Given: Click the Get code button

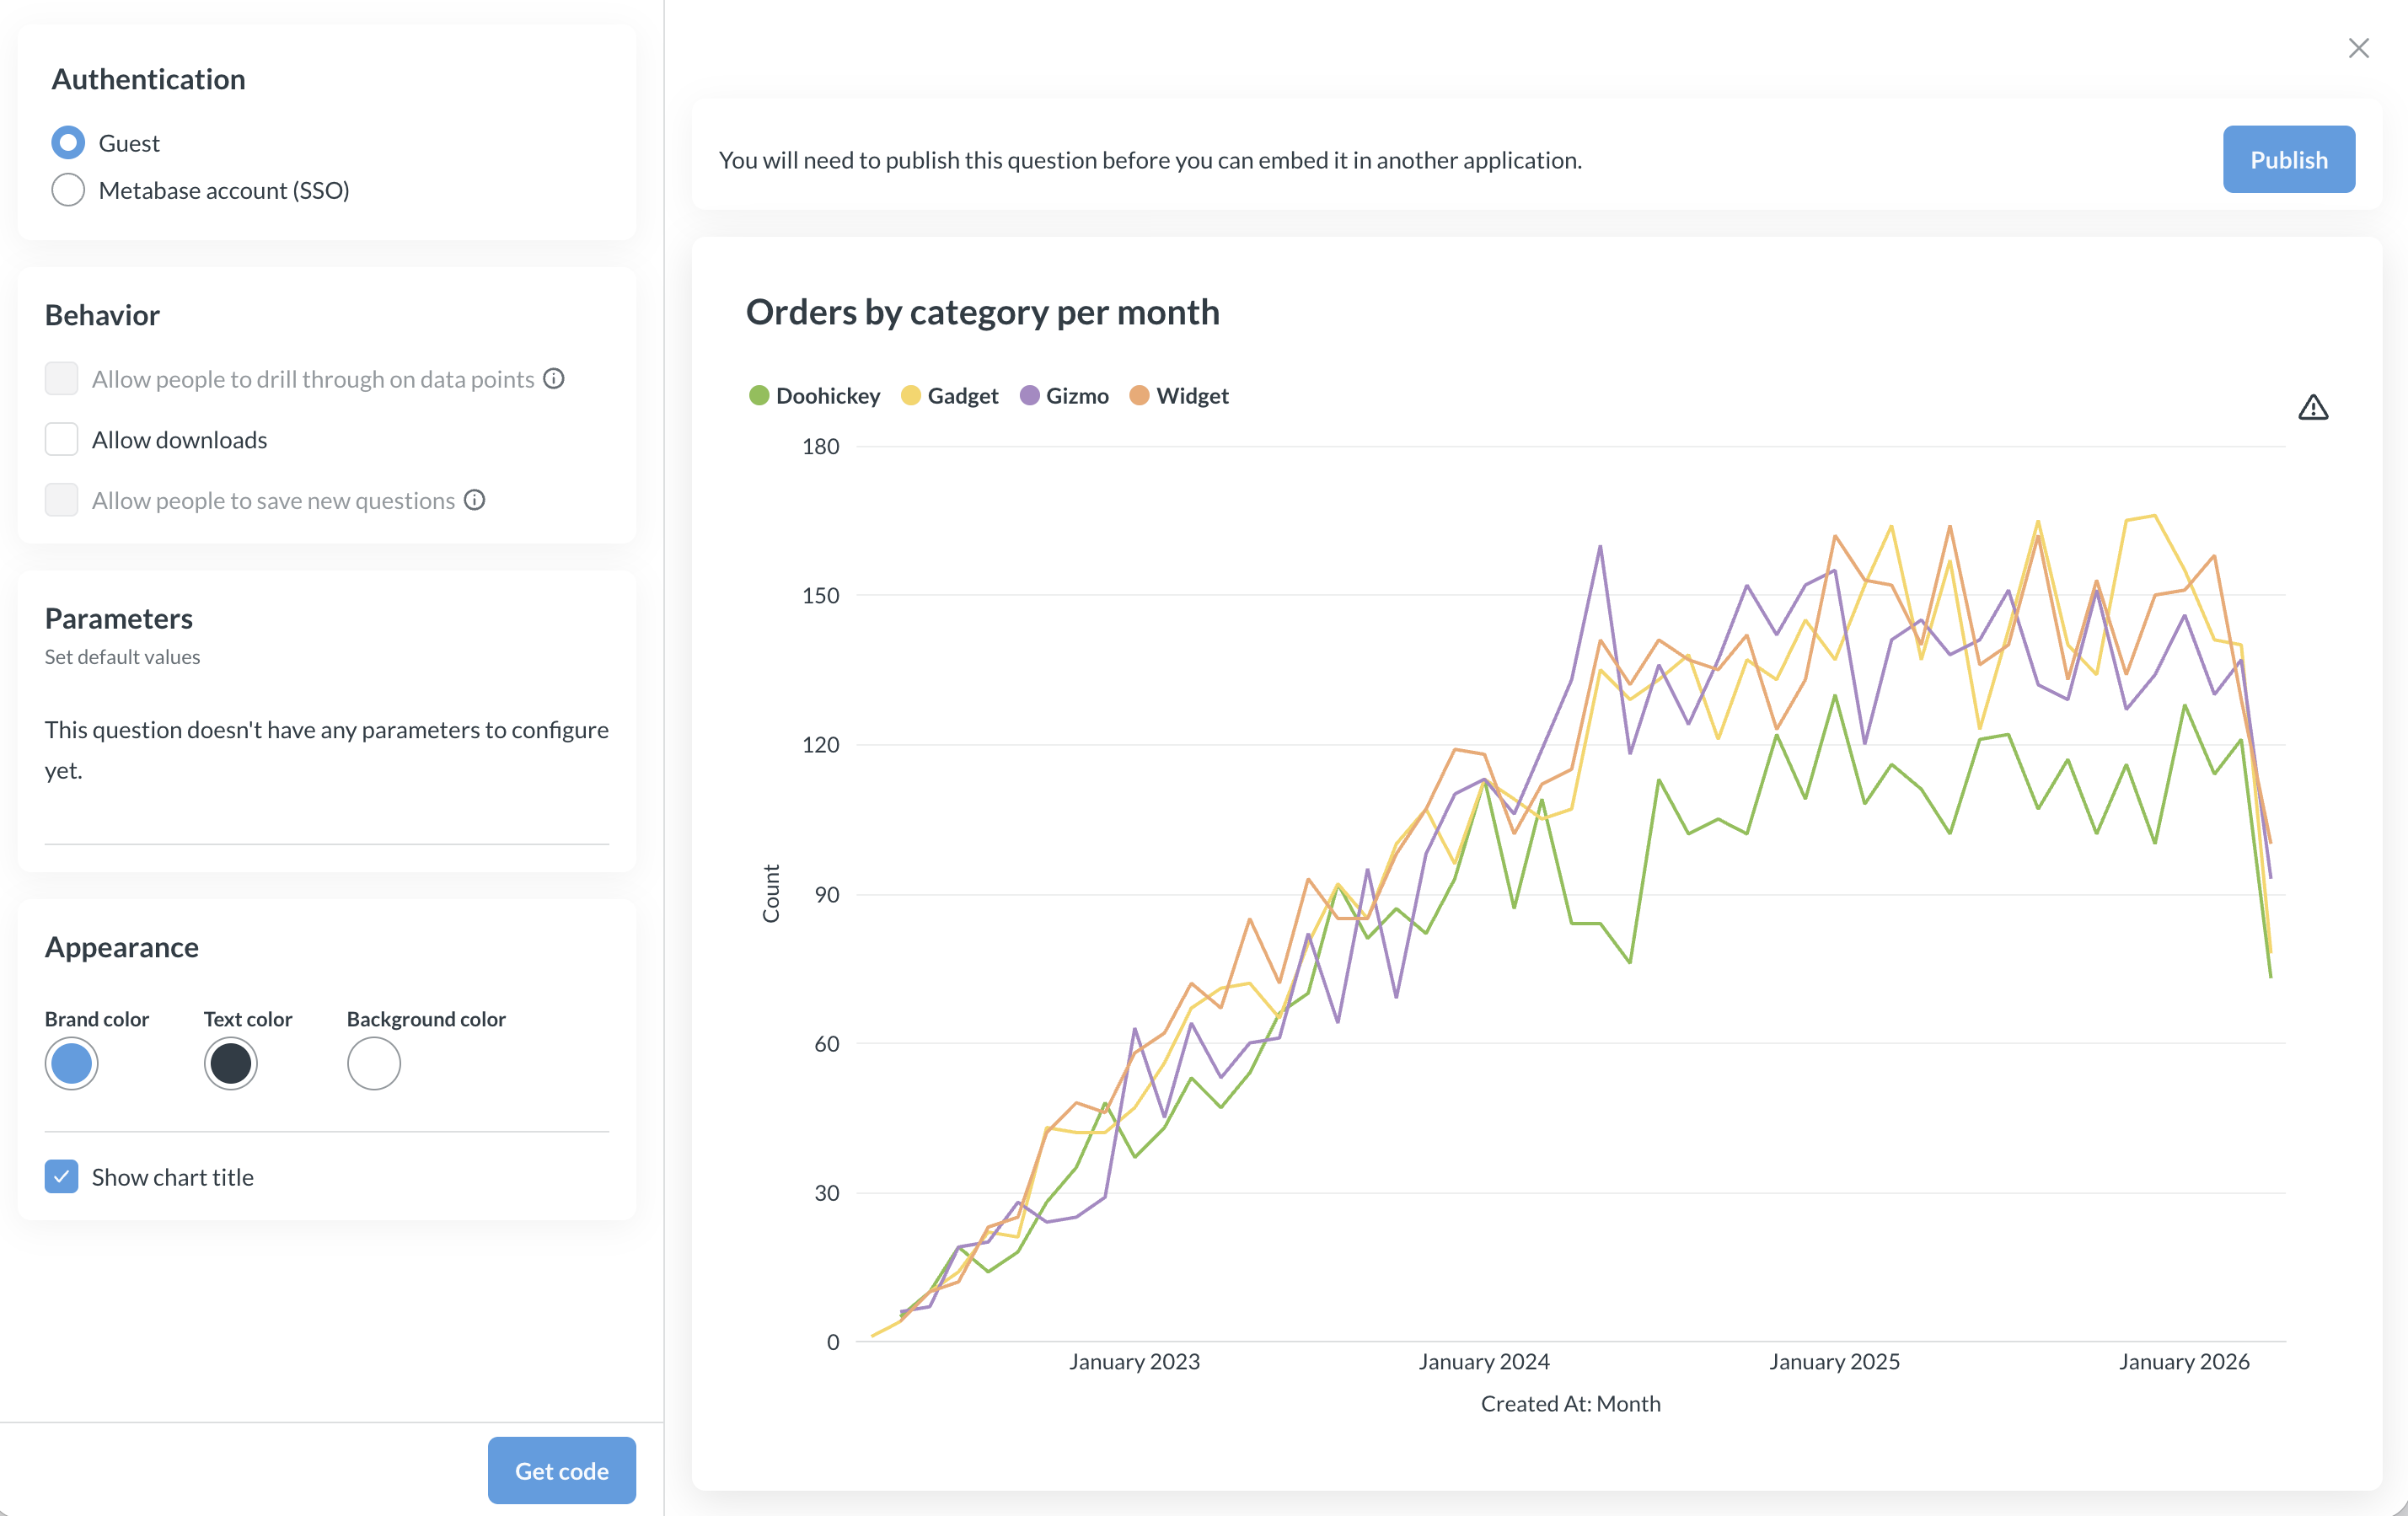Looking at the screenshot, I should point(561,1470).
